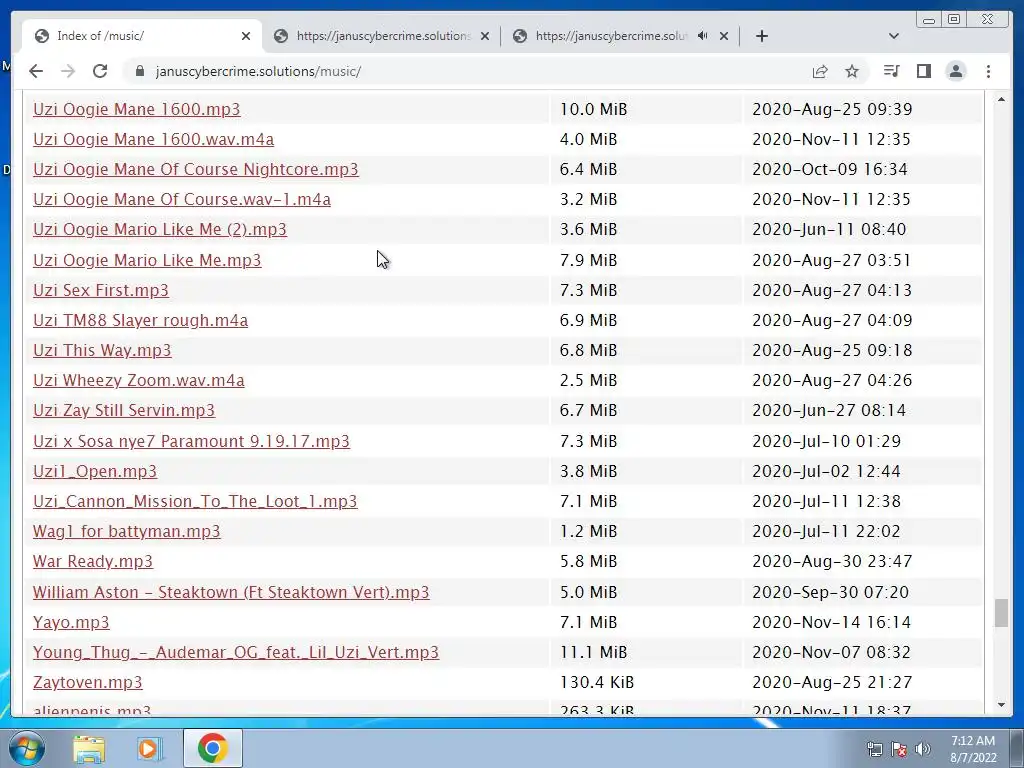
Task: Open the volume control tray icon
Action: 923,749
